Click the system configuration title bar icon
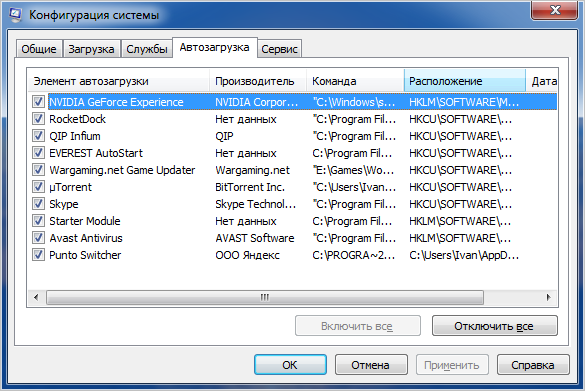 (15, 15)
